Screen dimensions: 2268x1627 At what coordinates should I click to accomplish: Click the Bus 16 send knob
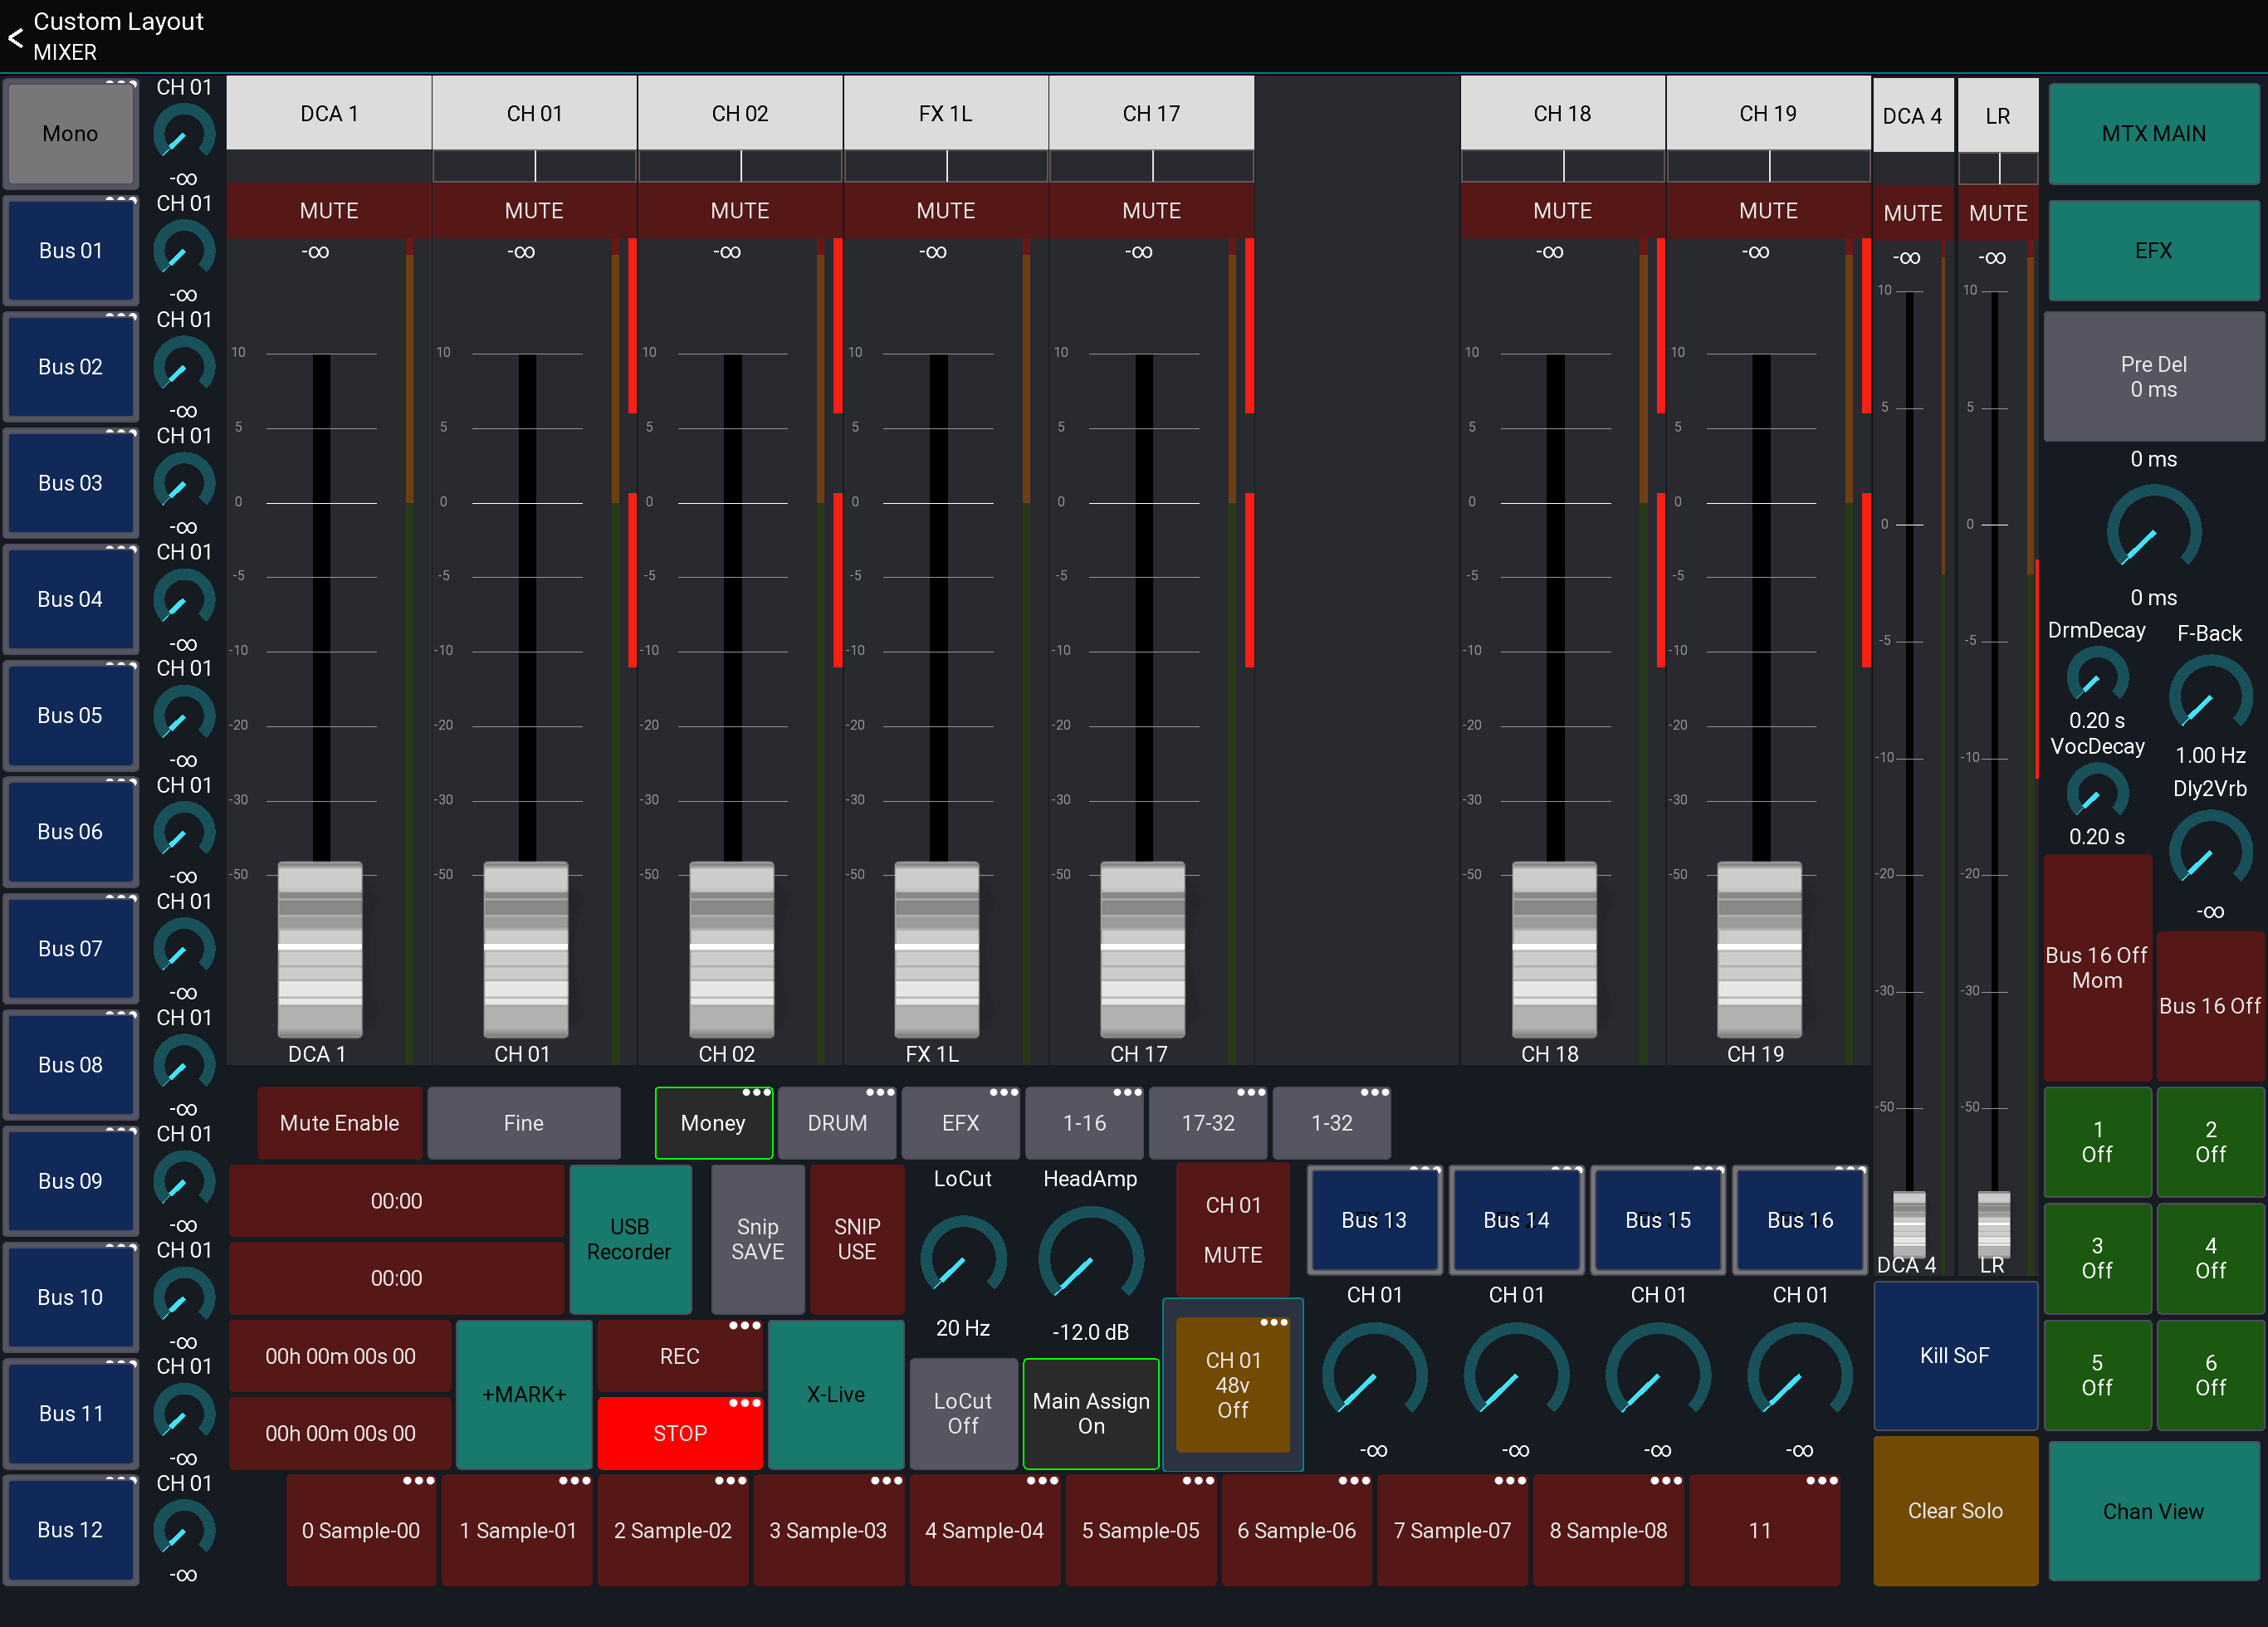click(1798, 1378)
